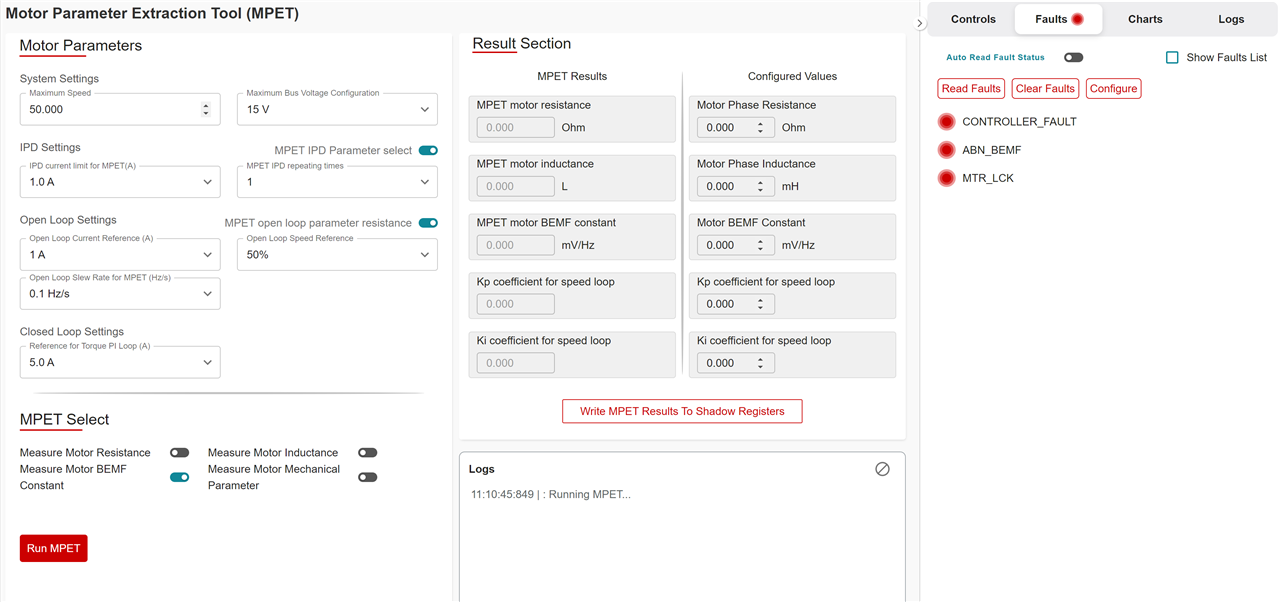Click the Maximum Speed spinner arrows

tap(206, 110)
